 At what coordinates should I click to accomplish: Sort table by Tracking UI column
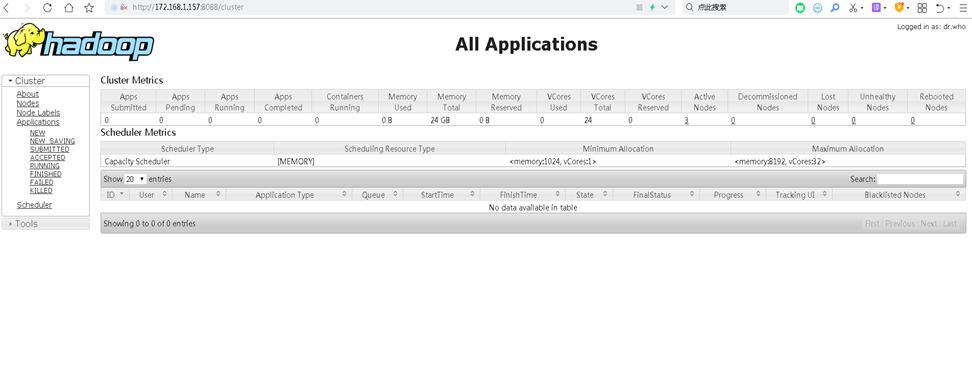[x=799, y=195]
